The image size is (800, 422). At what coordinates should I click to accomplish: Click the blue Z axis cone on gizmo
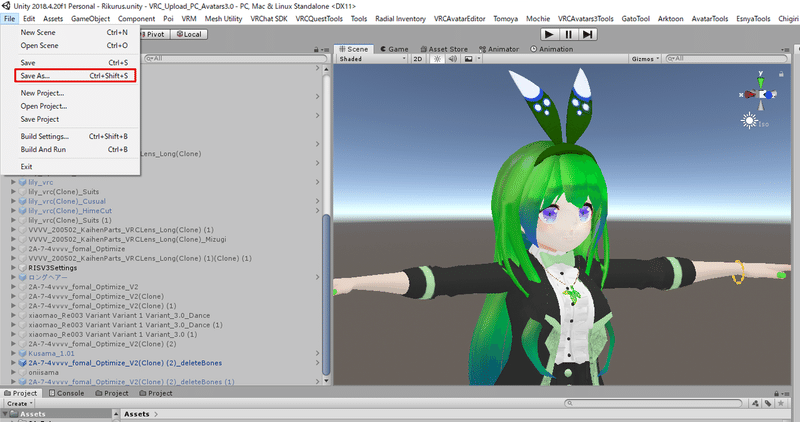[769, 95]
